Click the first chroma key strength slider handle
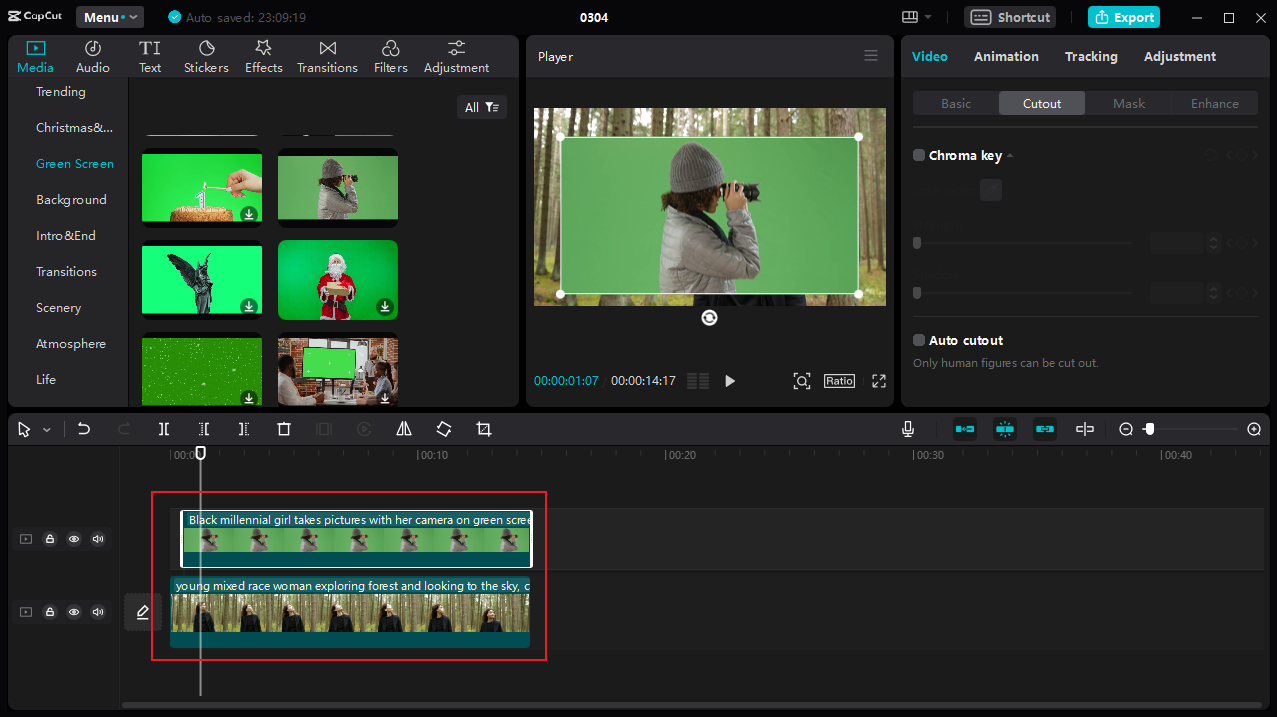 point(917,243)
